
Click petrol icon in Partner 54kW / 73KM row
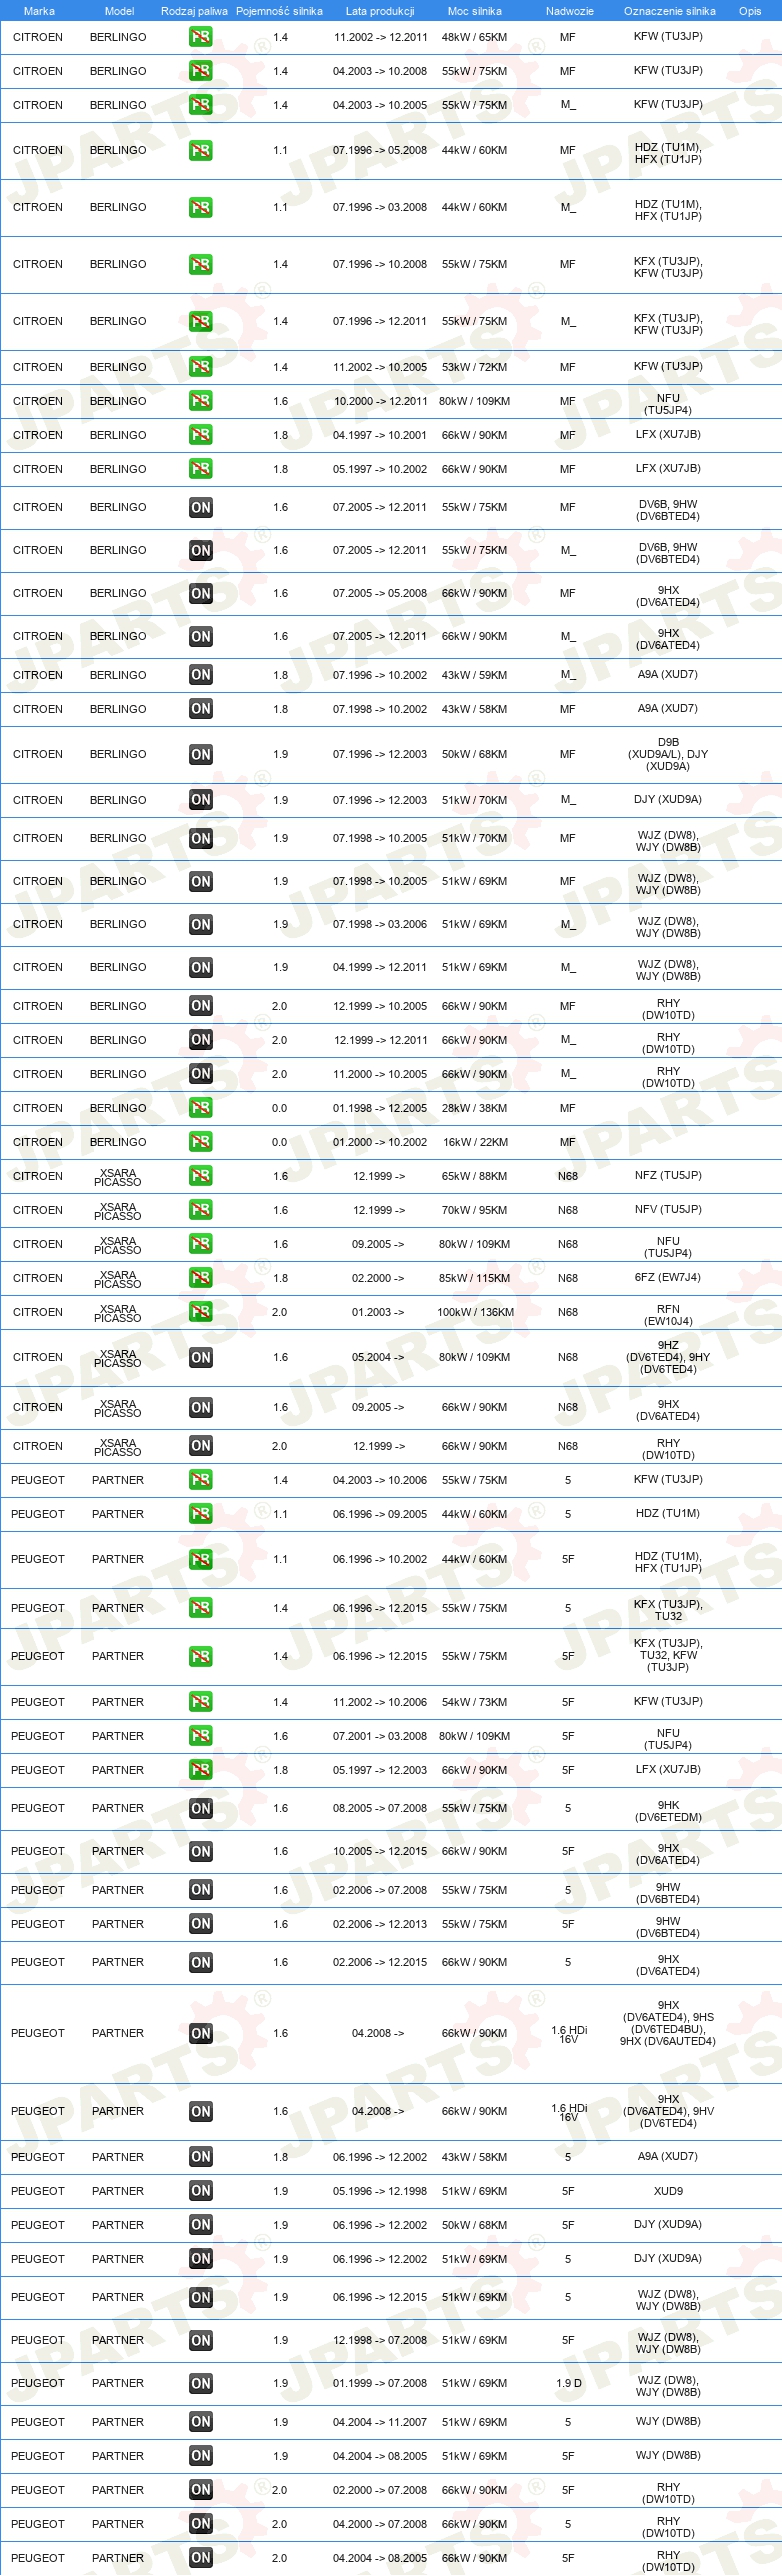point(201,1702)
